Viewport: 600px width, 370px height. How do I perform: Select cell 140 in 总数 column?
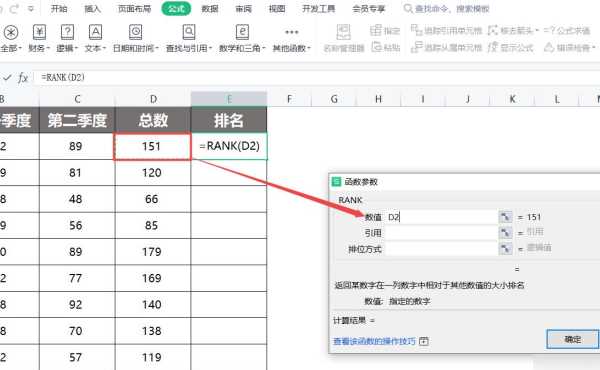click(153, 305)
